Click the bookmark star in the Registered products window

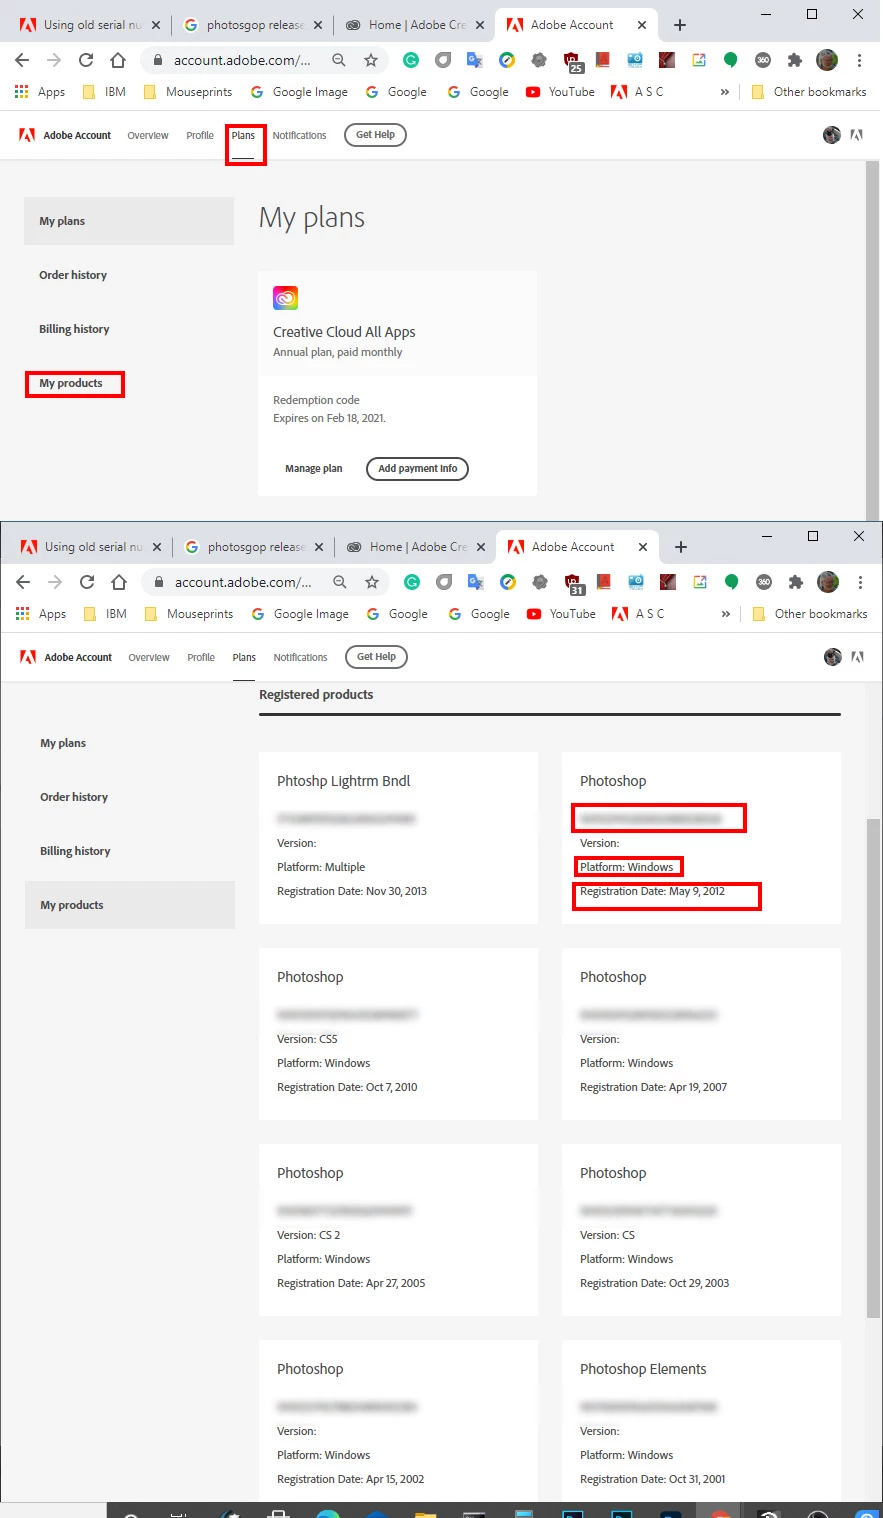[372, 582]
